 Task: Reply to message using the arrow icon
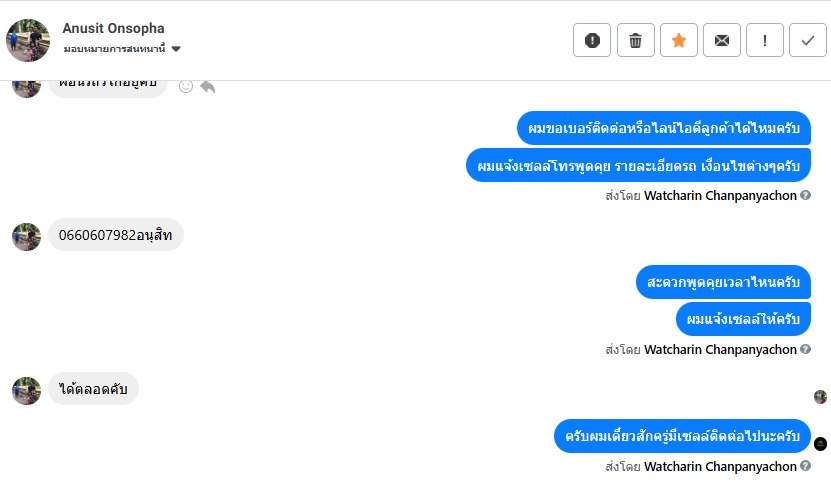point(208,87)
